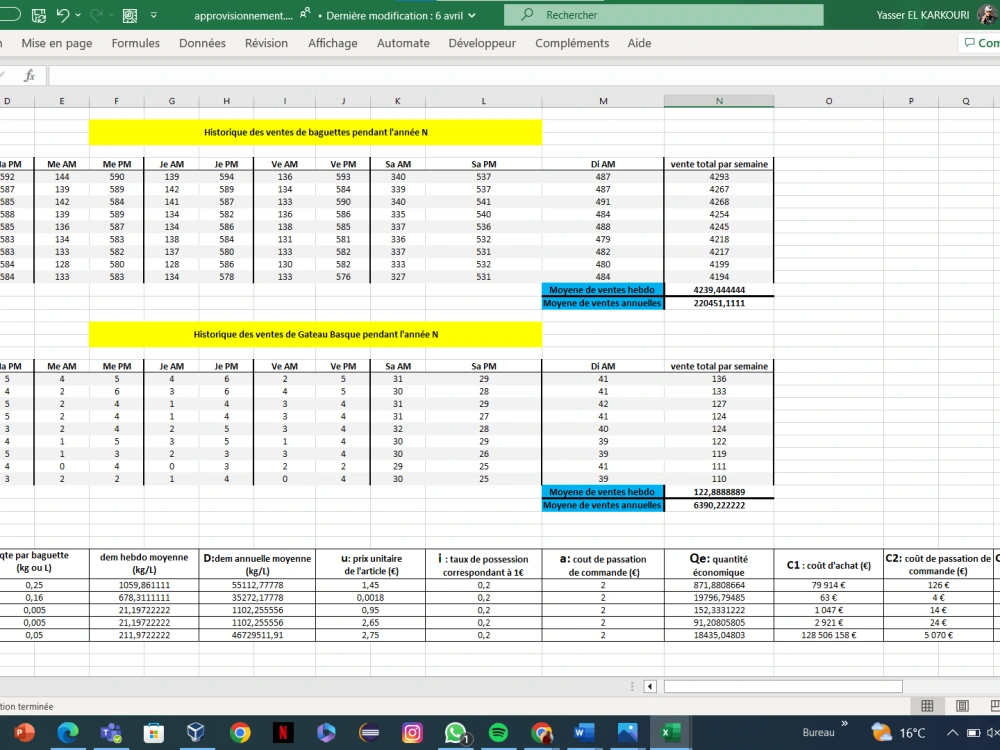Click the i : taux de possession header
This screenshot has height=750, width=1000.
(483, 564)
